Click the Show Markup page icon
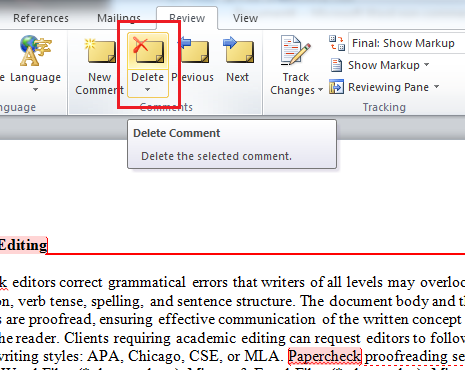This screenshot has width=465, height=370. click(x=336, y=65)
